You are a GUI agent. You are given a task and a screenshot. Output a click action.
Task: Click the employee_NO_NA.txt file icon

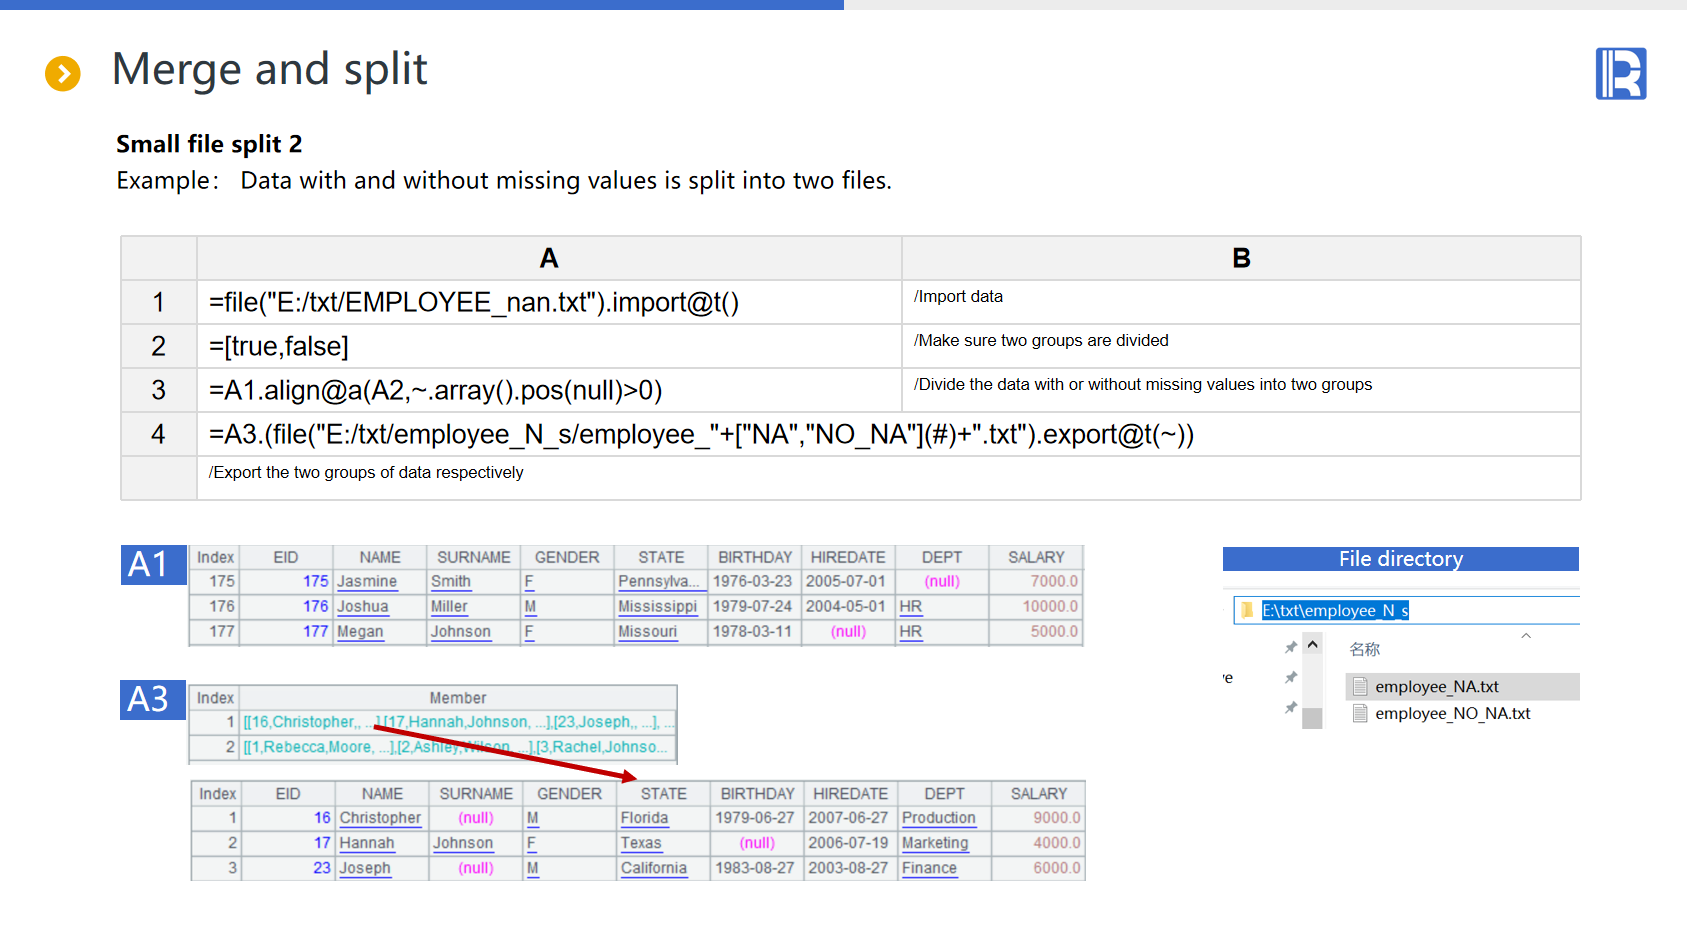(1360, 714)
